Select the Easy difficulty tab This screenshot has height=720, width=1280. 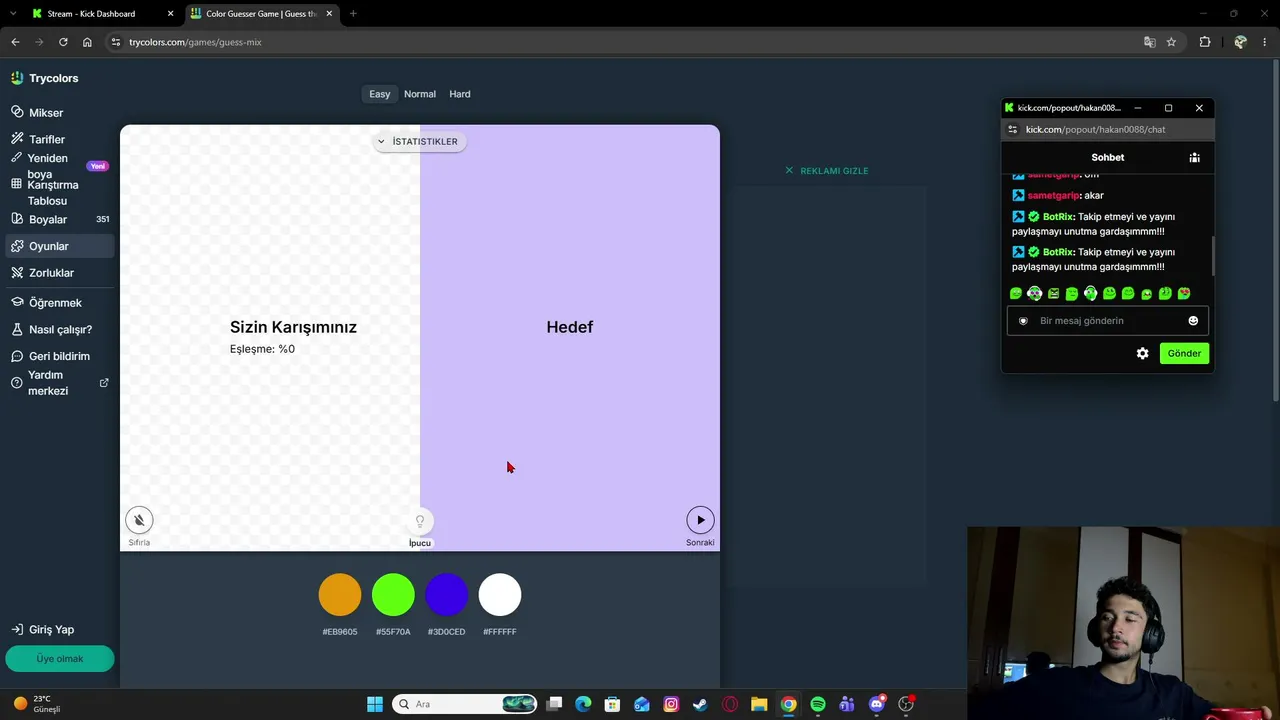(x=380, y=94)
